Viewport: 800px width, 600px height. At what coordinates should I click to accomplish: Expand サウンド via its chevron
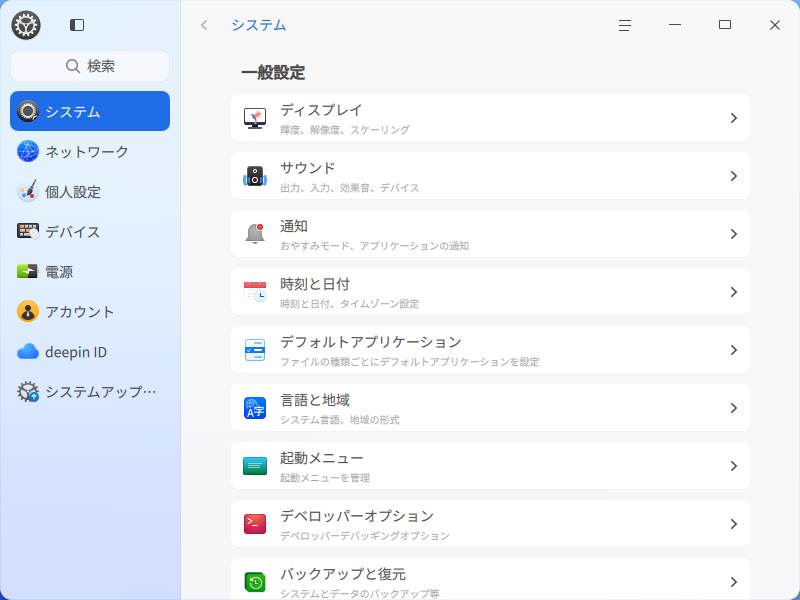click(x=734, y=176)
